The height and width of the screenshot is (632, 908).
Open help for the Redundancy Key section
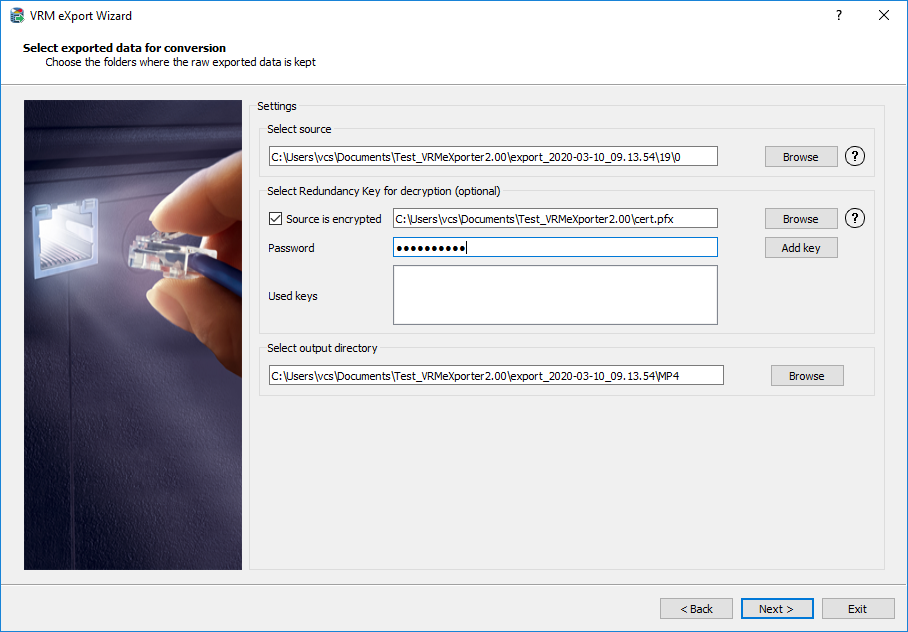[x=855, y=218]
